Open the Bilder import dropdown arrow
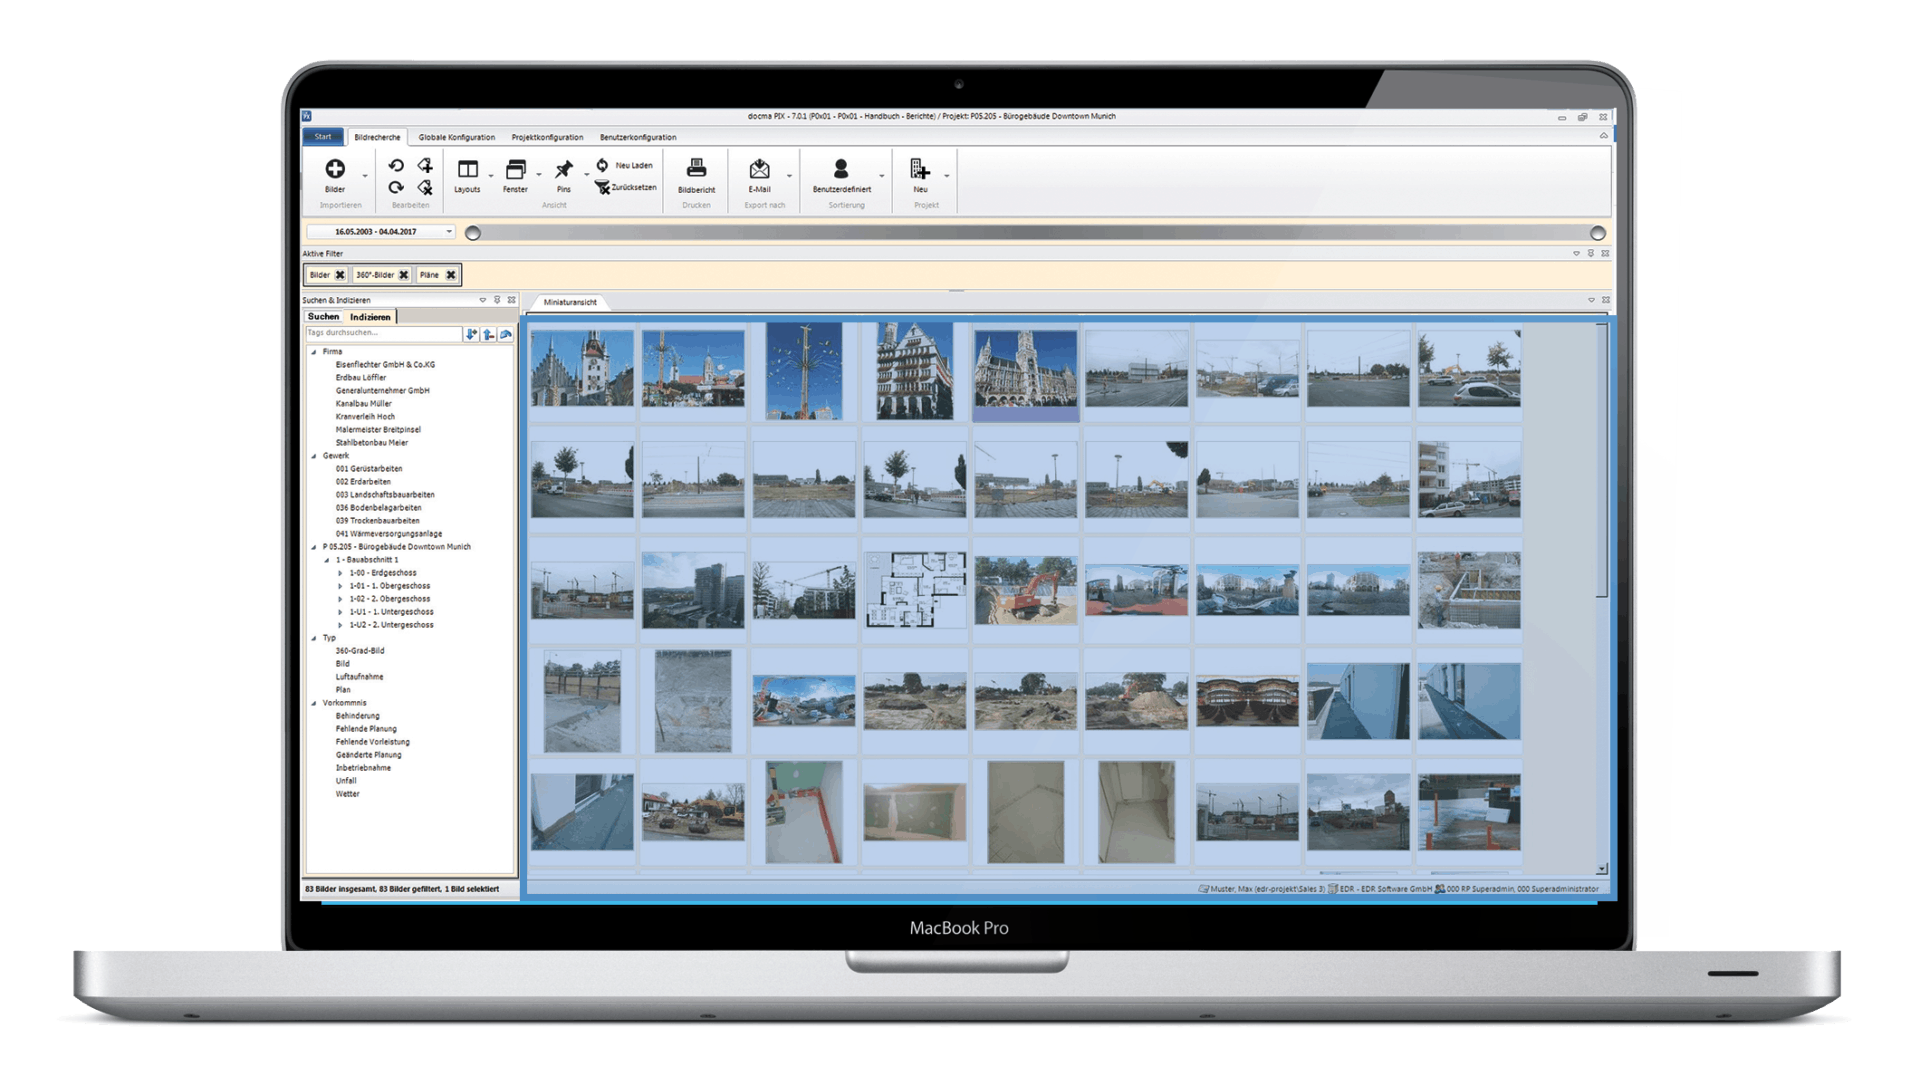Image resolution: width=1920 pixels, height=1076 pixels. 365,176
